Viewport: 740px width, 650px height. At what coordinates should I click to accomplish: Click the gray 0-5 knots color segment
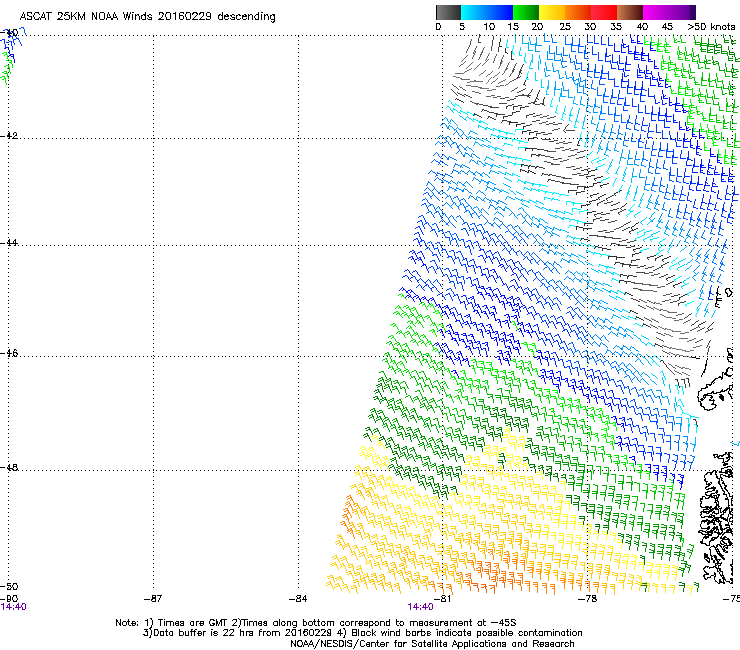[x=448, y=12]
